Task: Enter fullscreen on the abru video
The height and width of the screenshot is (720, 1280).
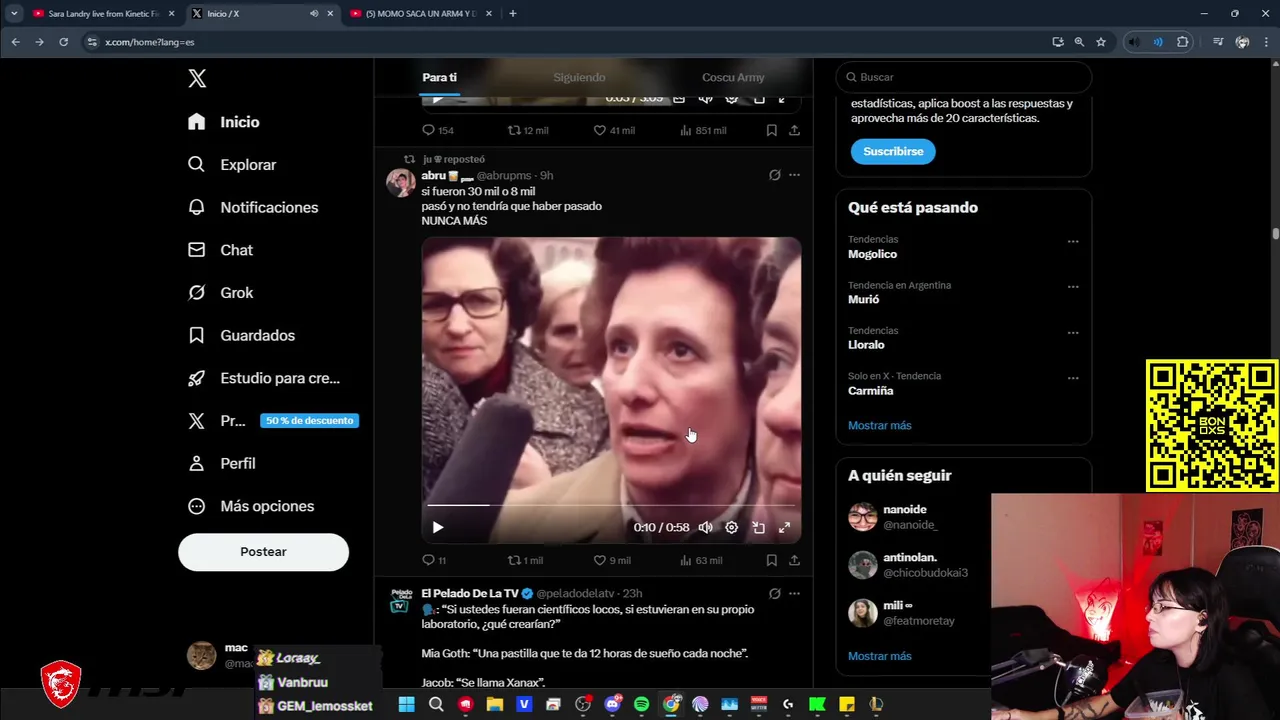Action: (784, 528)
